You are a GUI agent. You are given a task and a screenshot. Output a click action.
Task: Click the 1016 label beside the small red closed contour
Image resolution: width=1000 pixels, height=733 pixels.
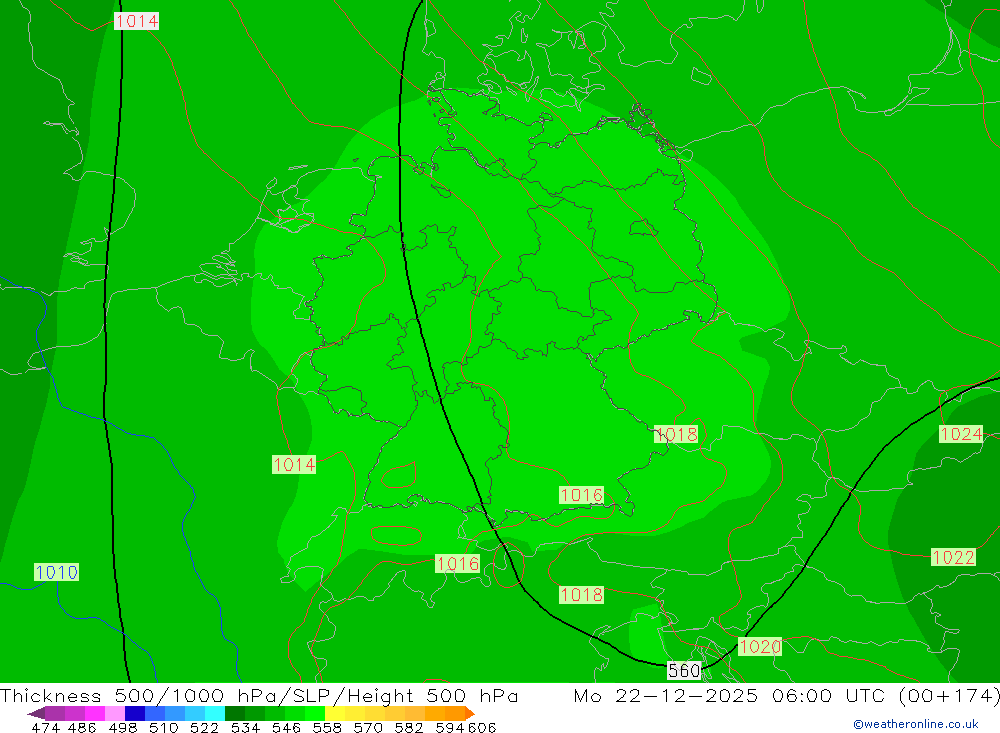[457, 563]
